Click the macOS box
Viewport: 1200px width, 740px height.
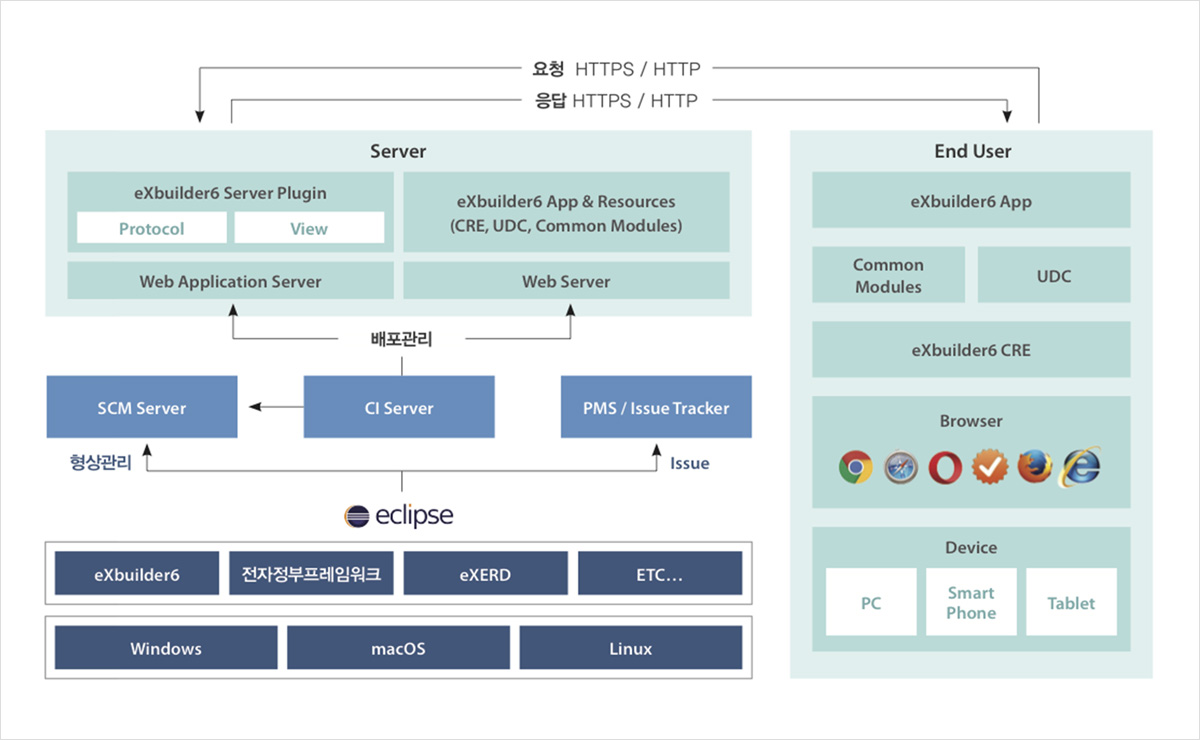tap(398, 648)
